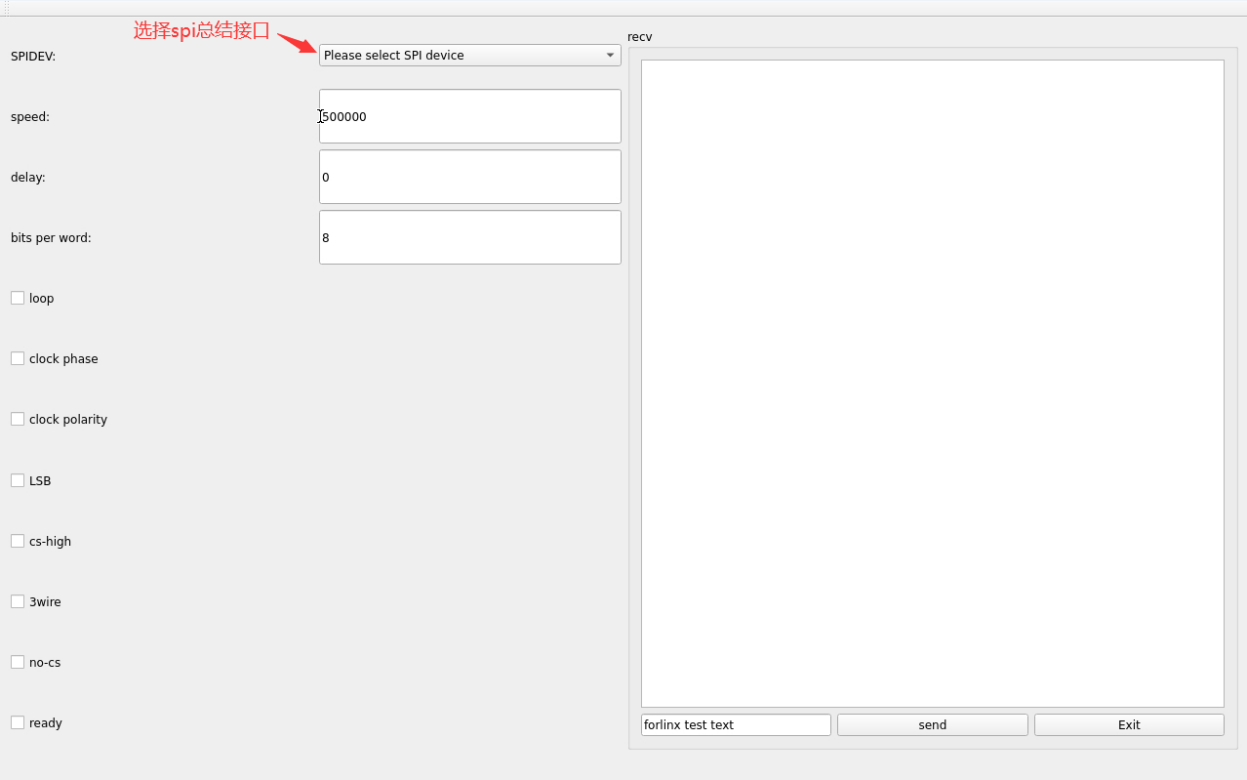The height and width of the screenshot is (780, 1247).
Task: Click into the speed input field
Action: click(470, 116)
